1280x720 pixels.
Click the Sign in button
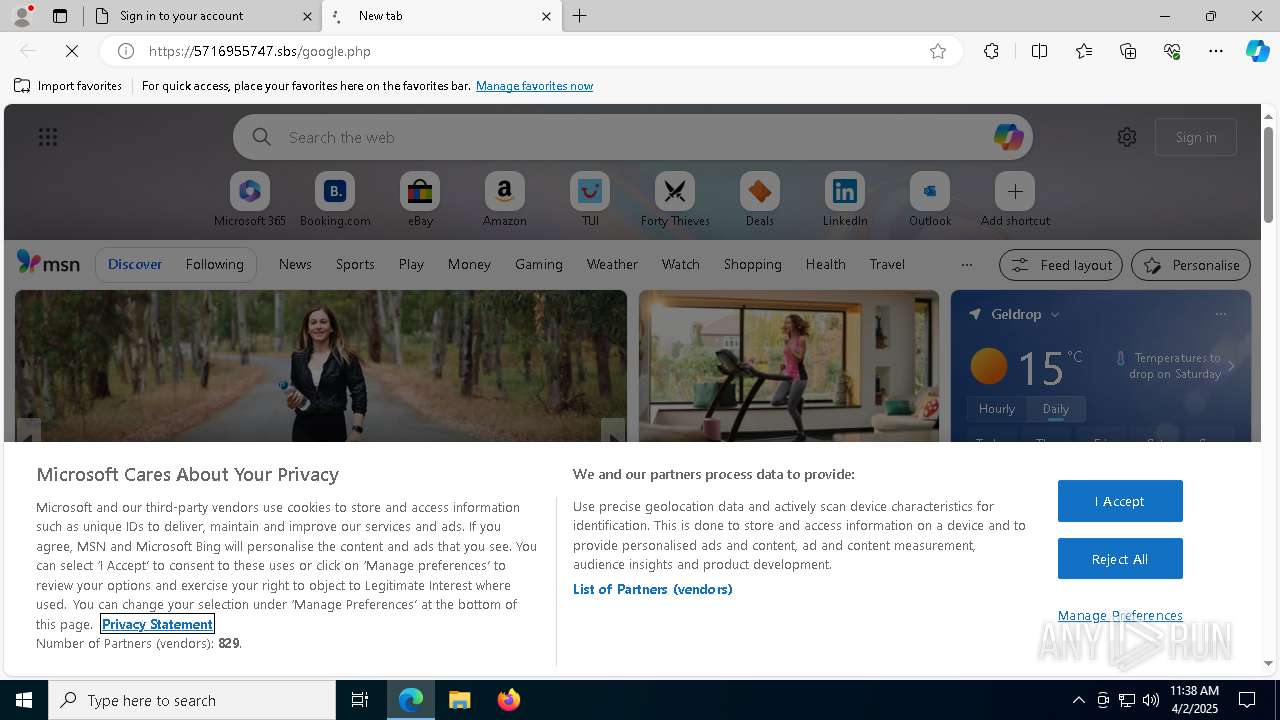pos(1196,137)
